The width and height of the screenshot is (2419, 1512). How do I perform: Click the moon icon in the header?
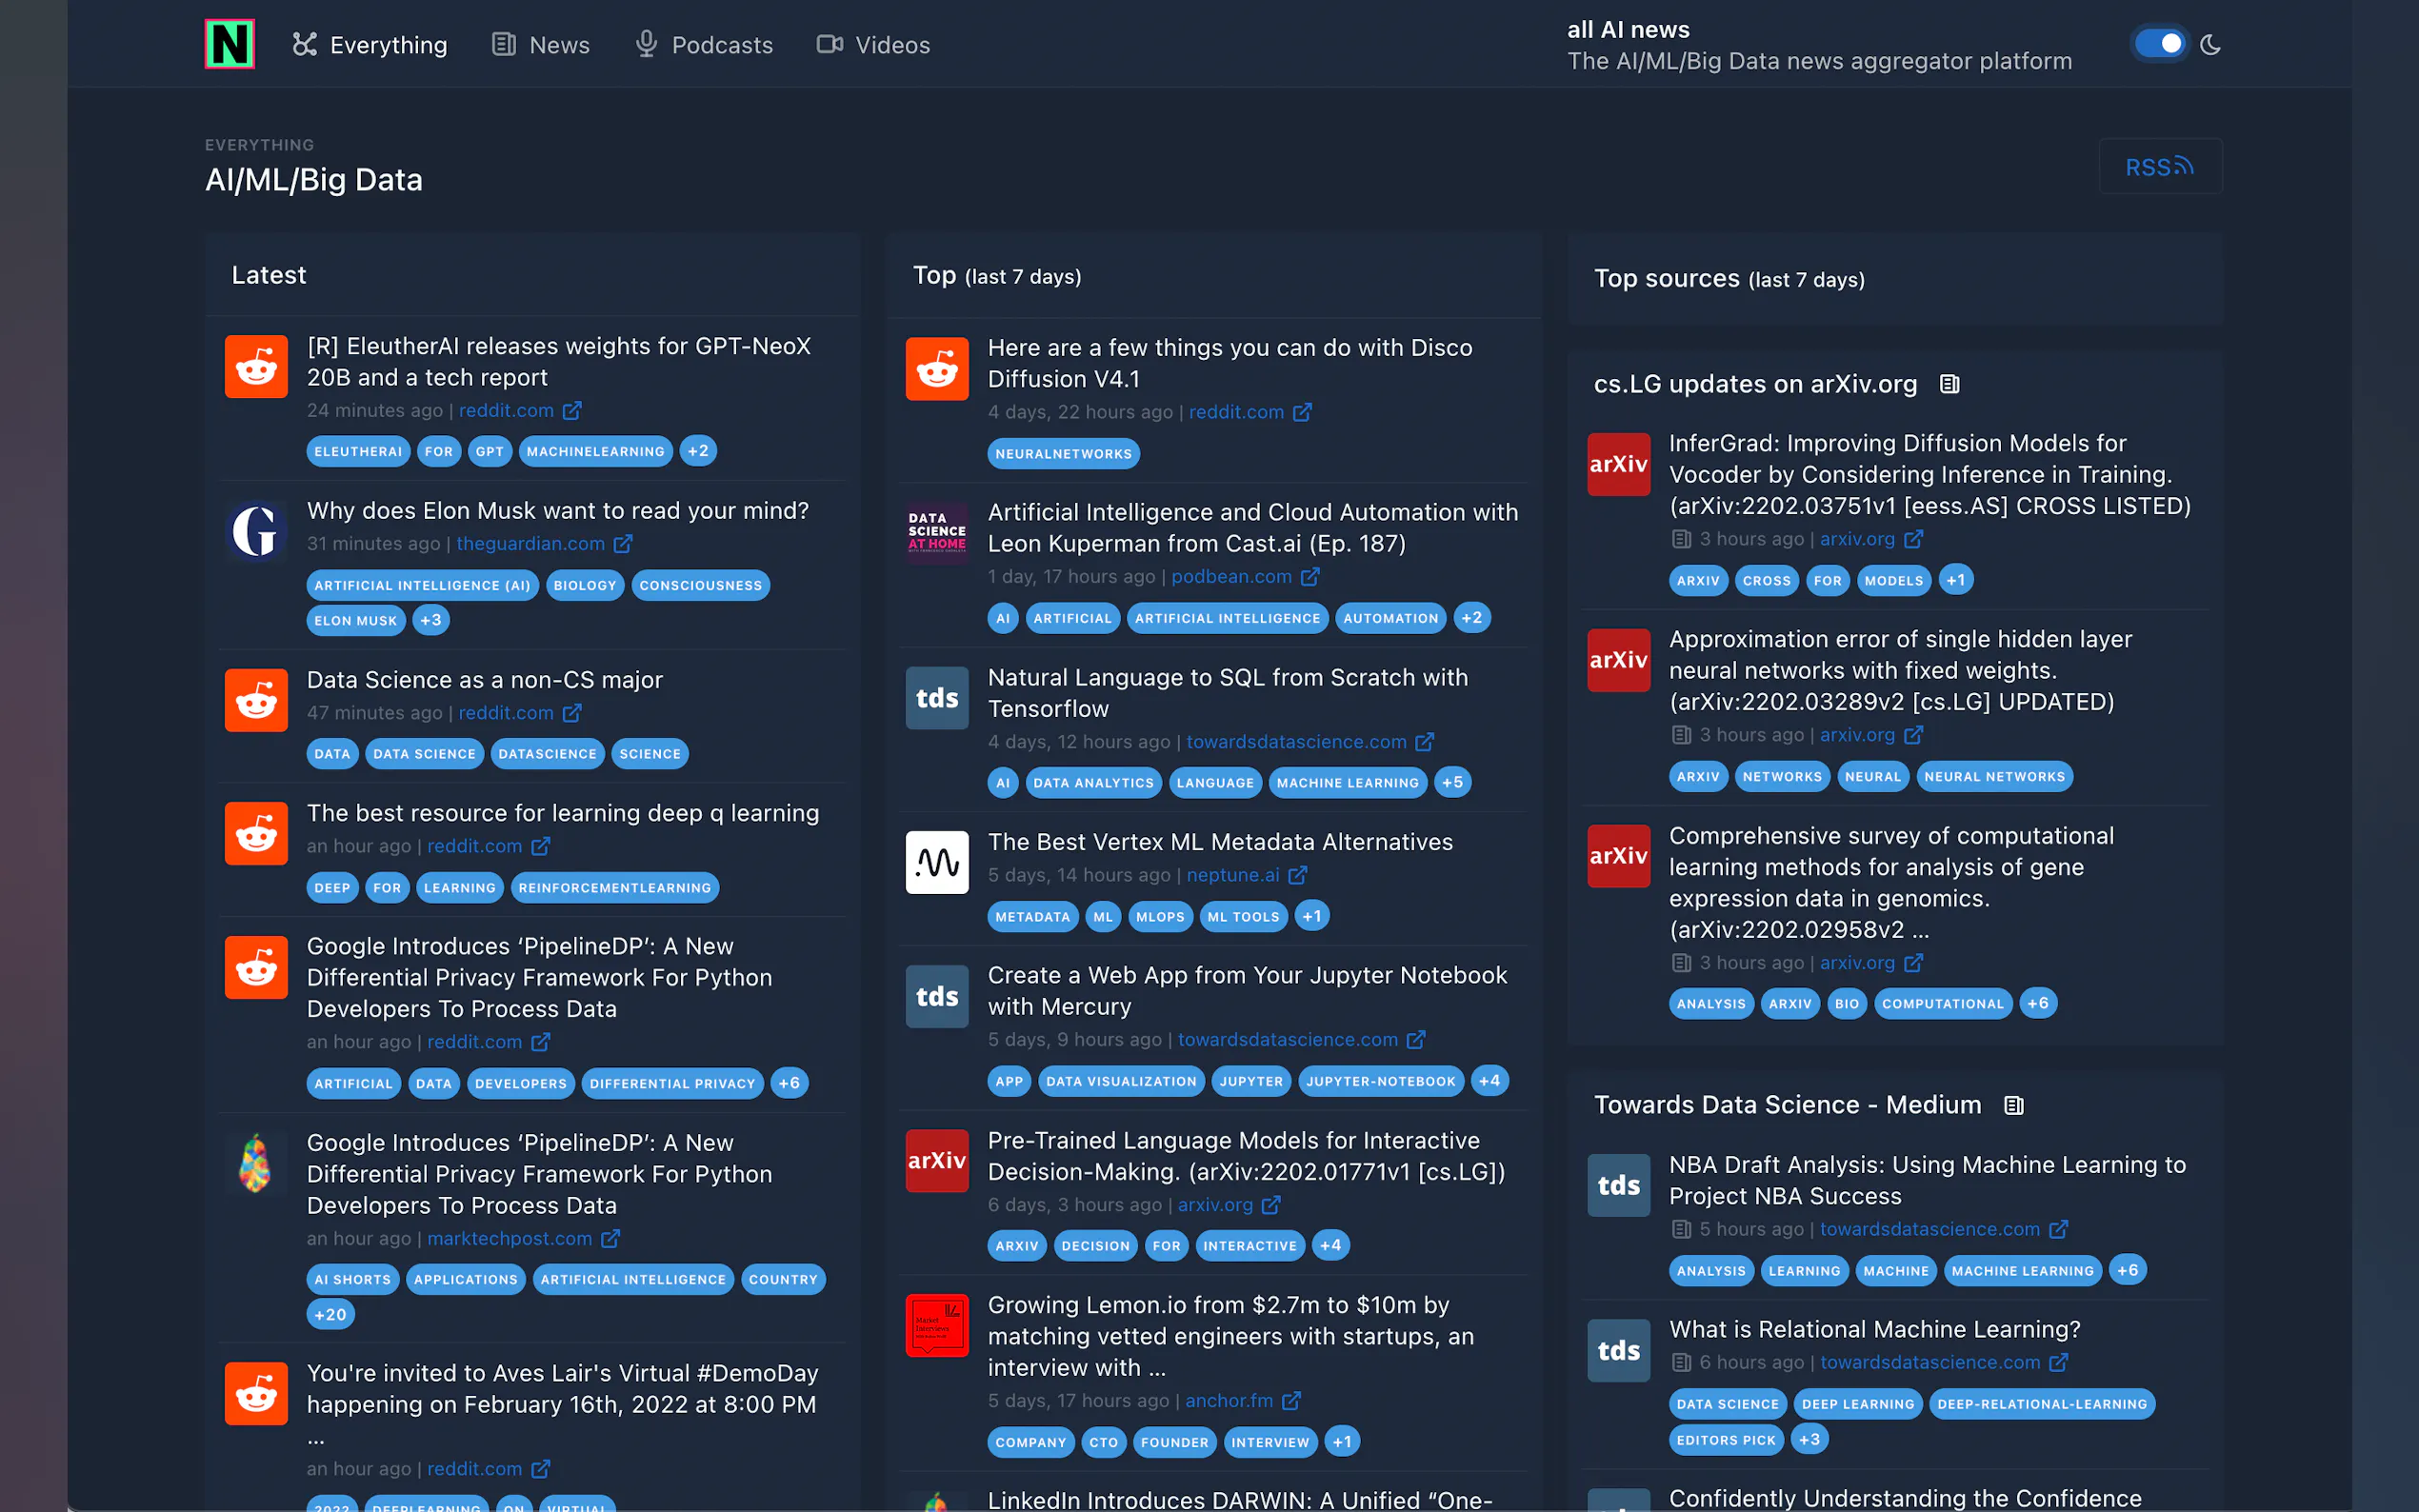click(x=2211, y=45)
